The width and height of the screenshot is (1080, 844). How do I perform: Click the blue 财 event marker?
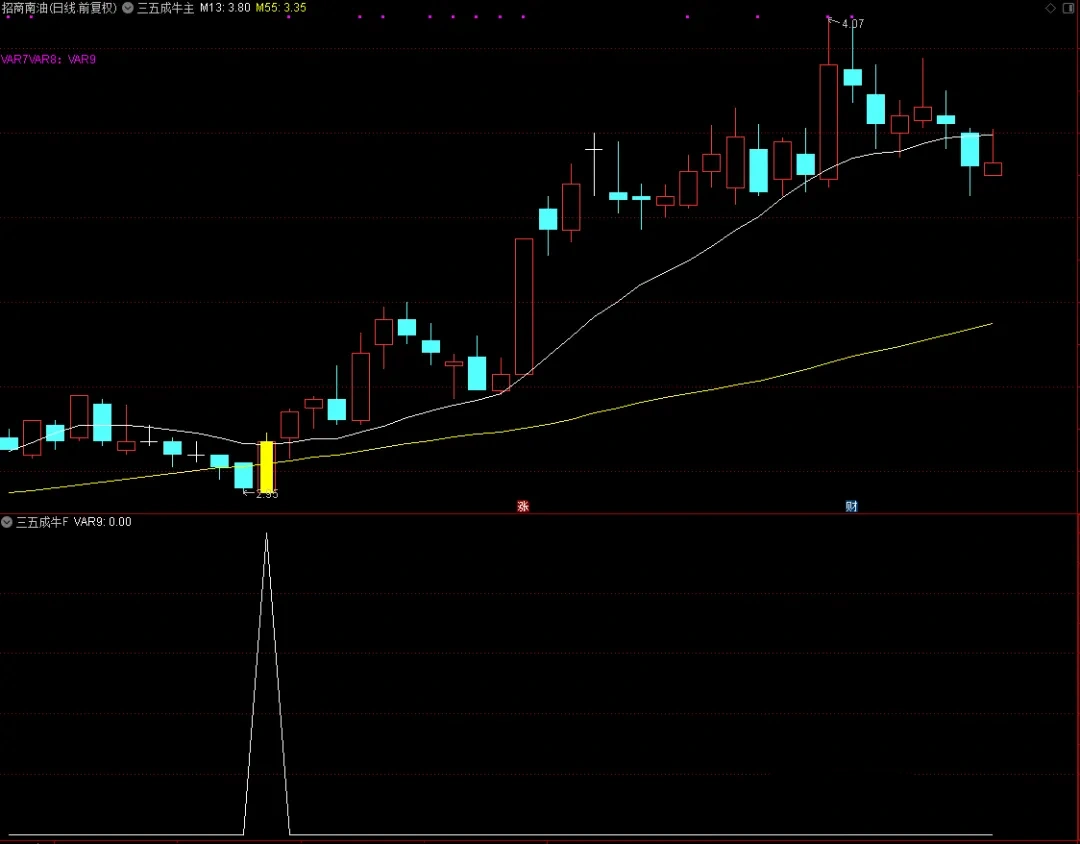click(x=851, y=506)
